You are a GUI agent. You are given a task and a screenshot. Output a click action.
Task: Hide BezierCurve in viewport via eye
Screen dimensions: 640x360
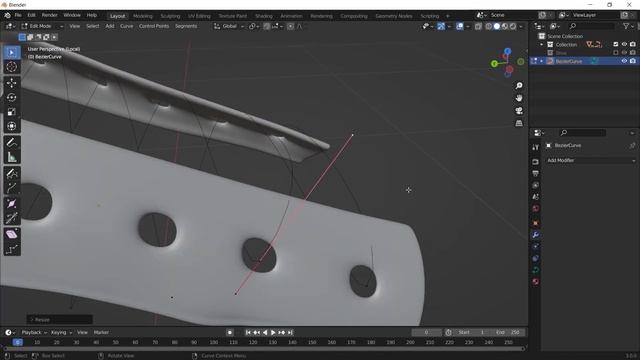pyautogui.click(x=624, y=61)
